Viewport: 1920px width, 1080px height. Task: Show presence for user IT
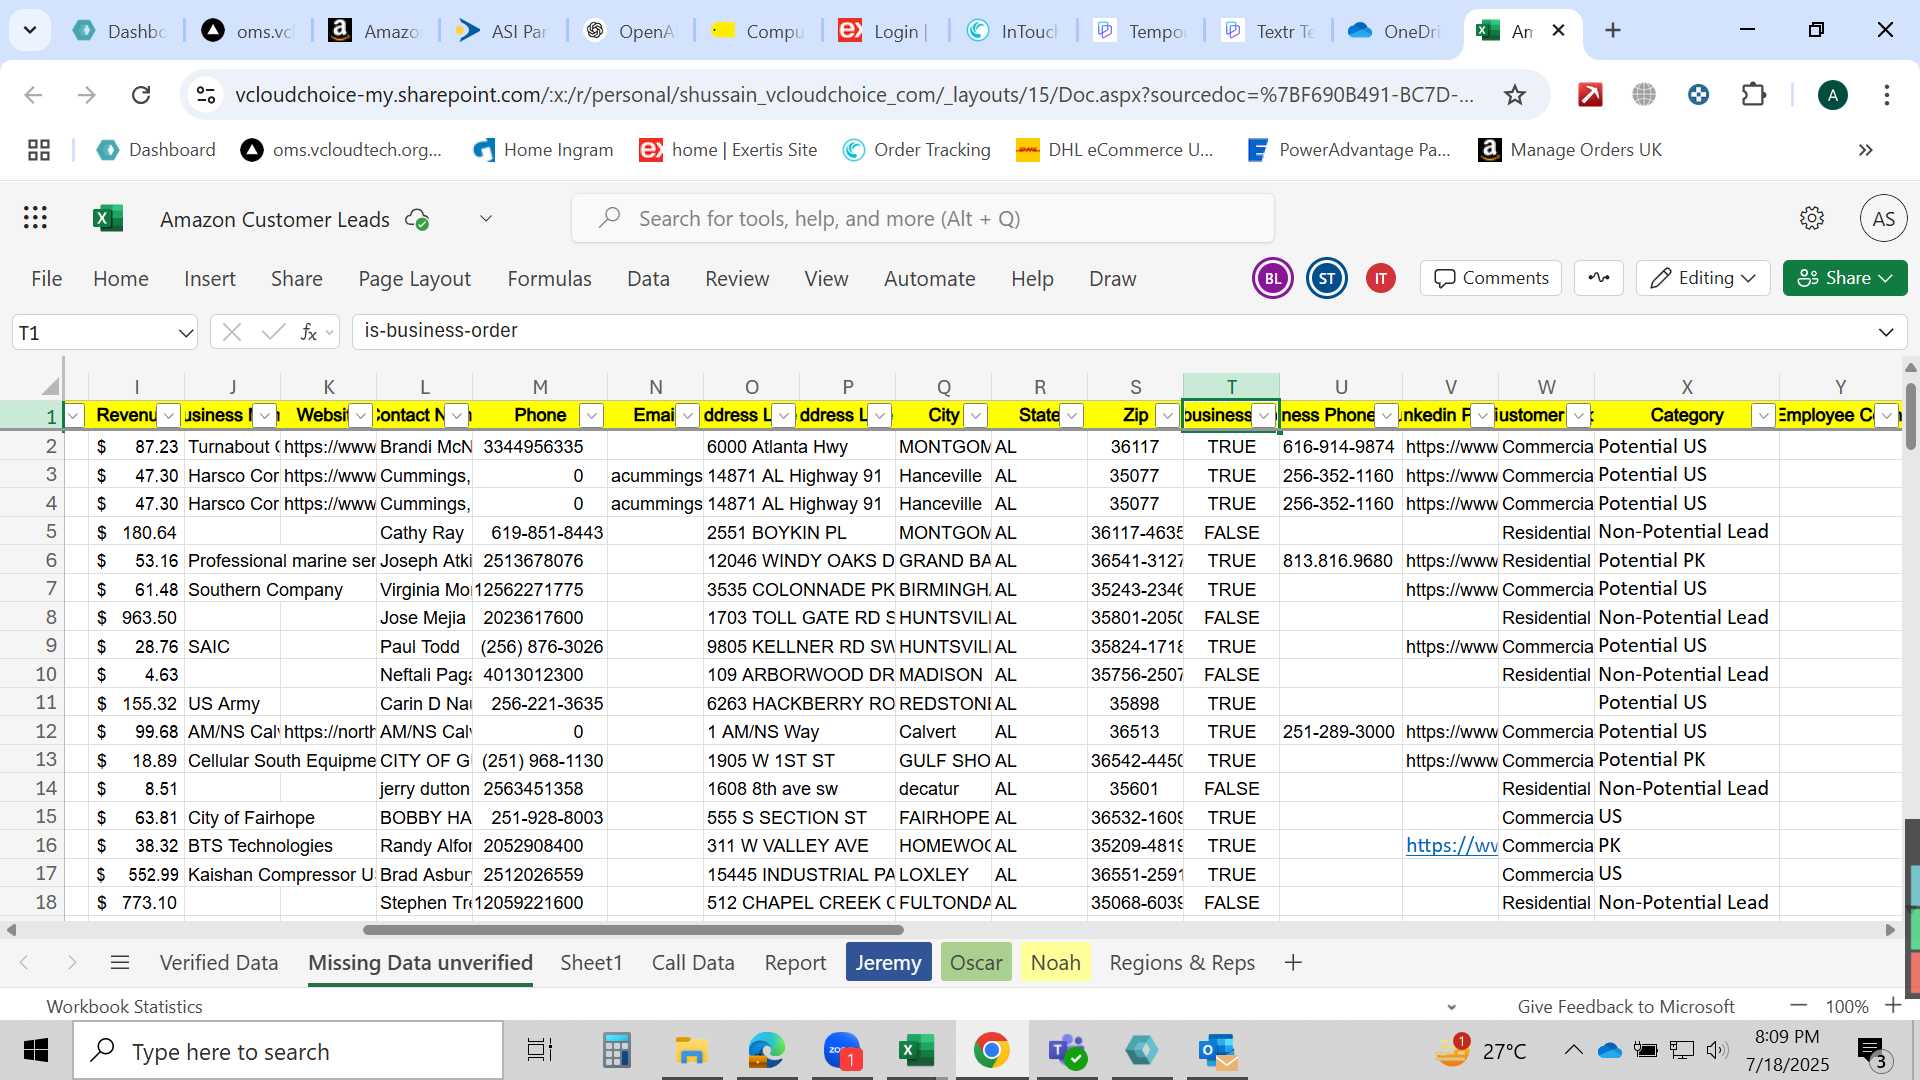point(1381,278)
